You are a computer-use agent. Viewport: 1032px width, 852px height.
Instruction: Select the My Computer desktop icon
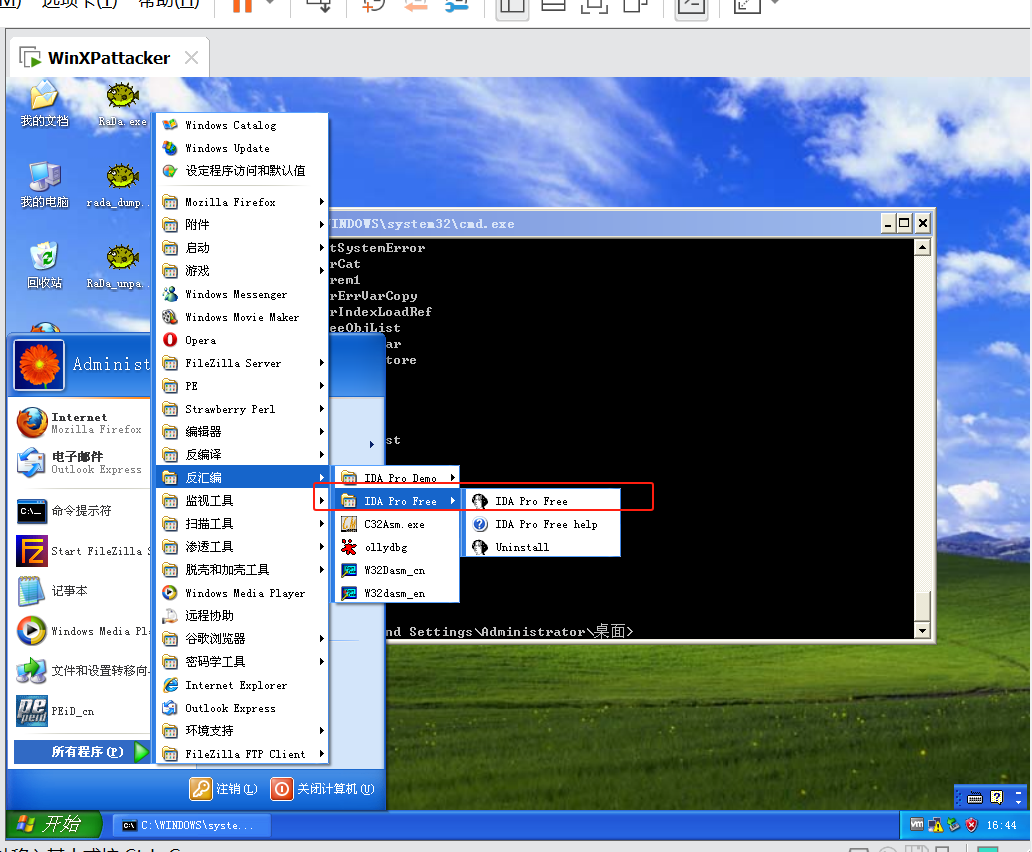pyautogui.click(x=44, y=185)
